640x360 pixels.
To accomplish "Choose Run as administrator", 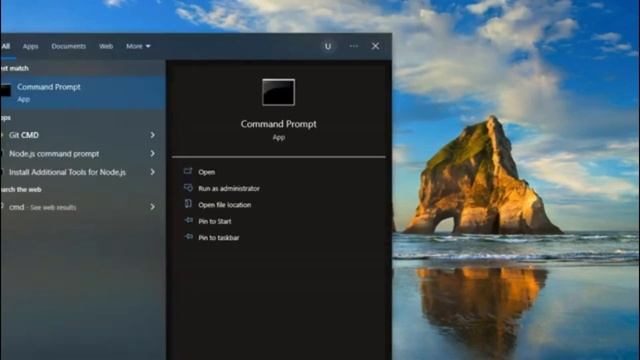I will pyautogui.click(x=229, y=189).
